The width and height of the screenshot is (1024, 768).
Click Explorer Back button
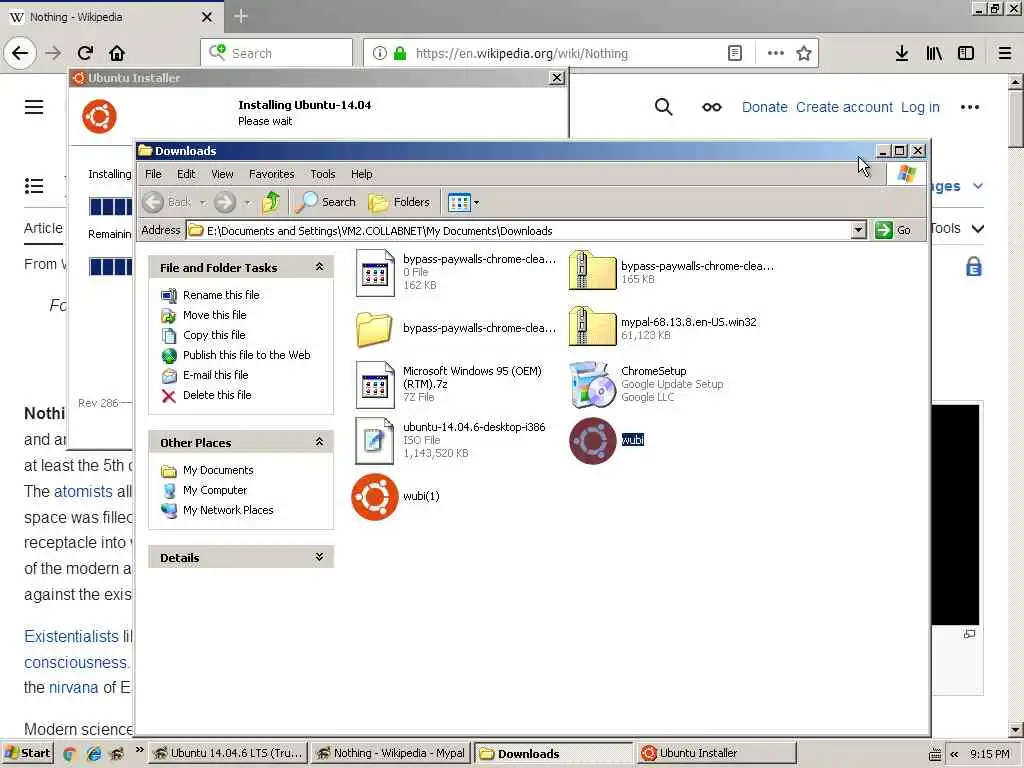point(167,202)
